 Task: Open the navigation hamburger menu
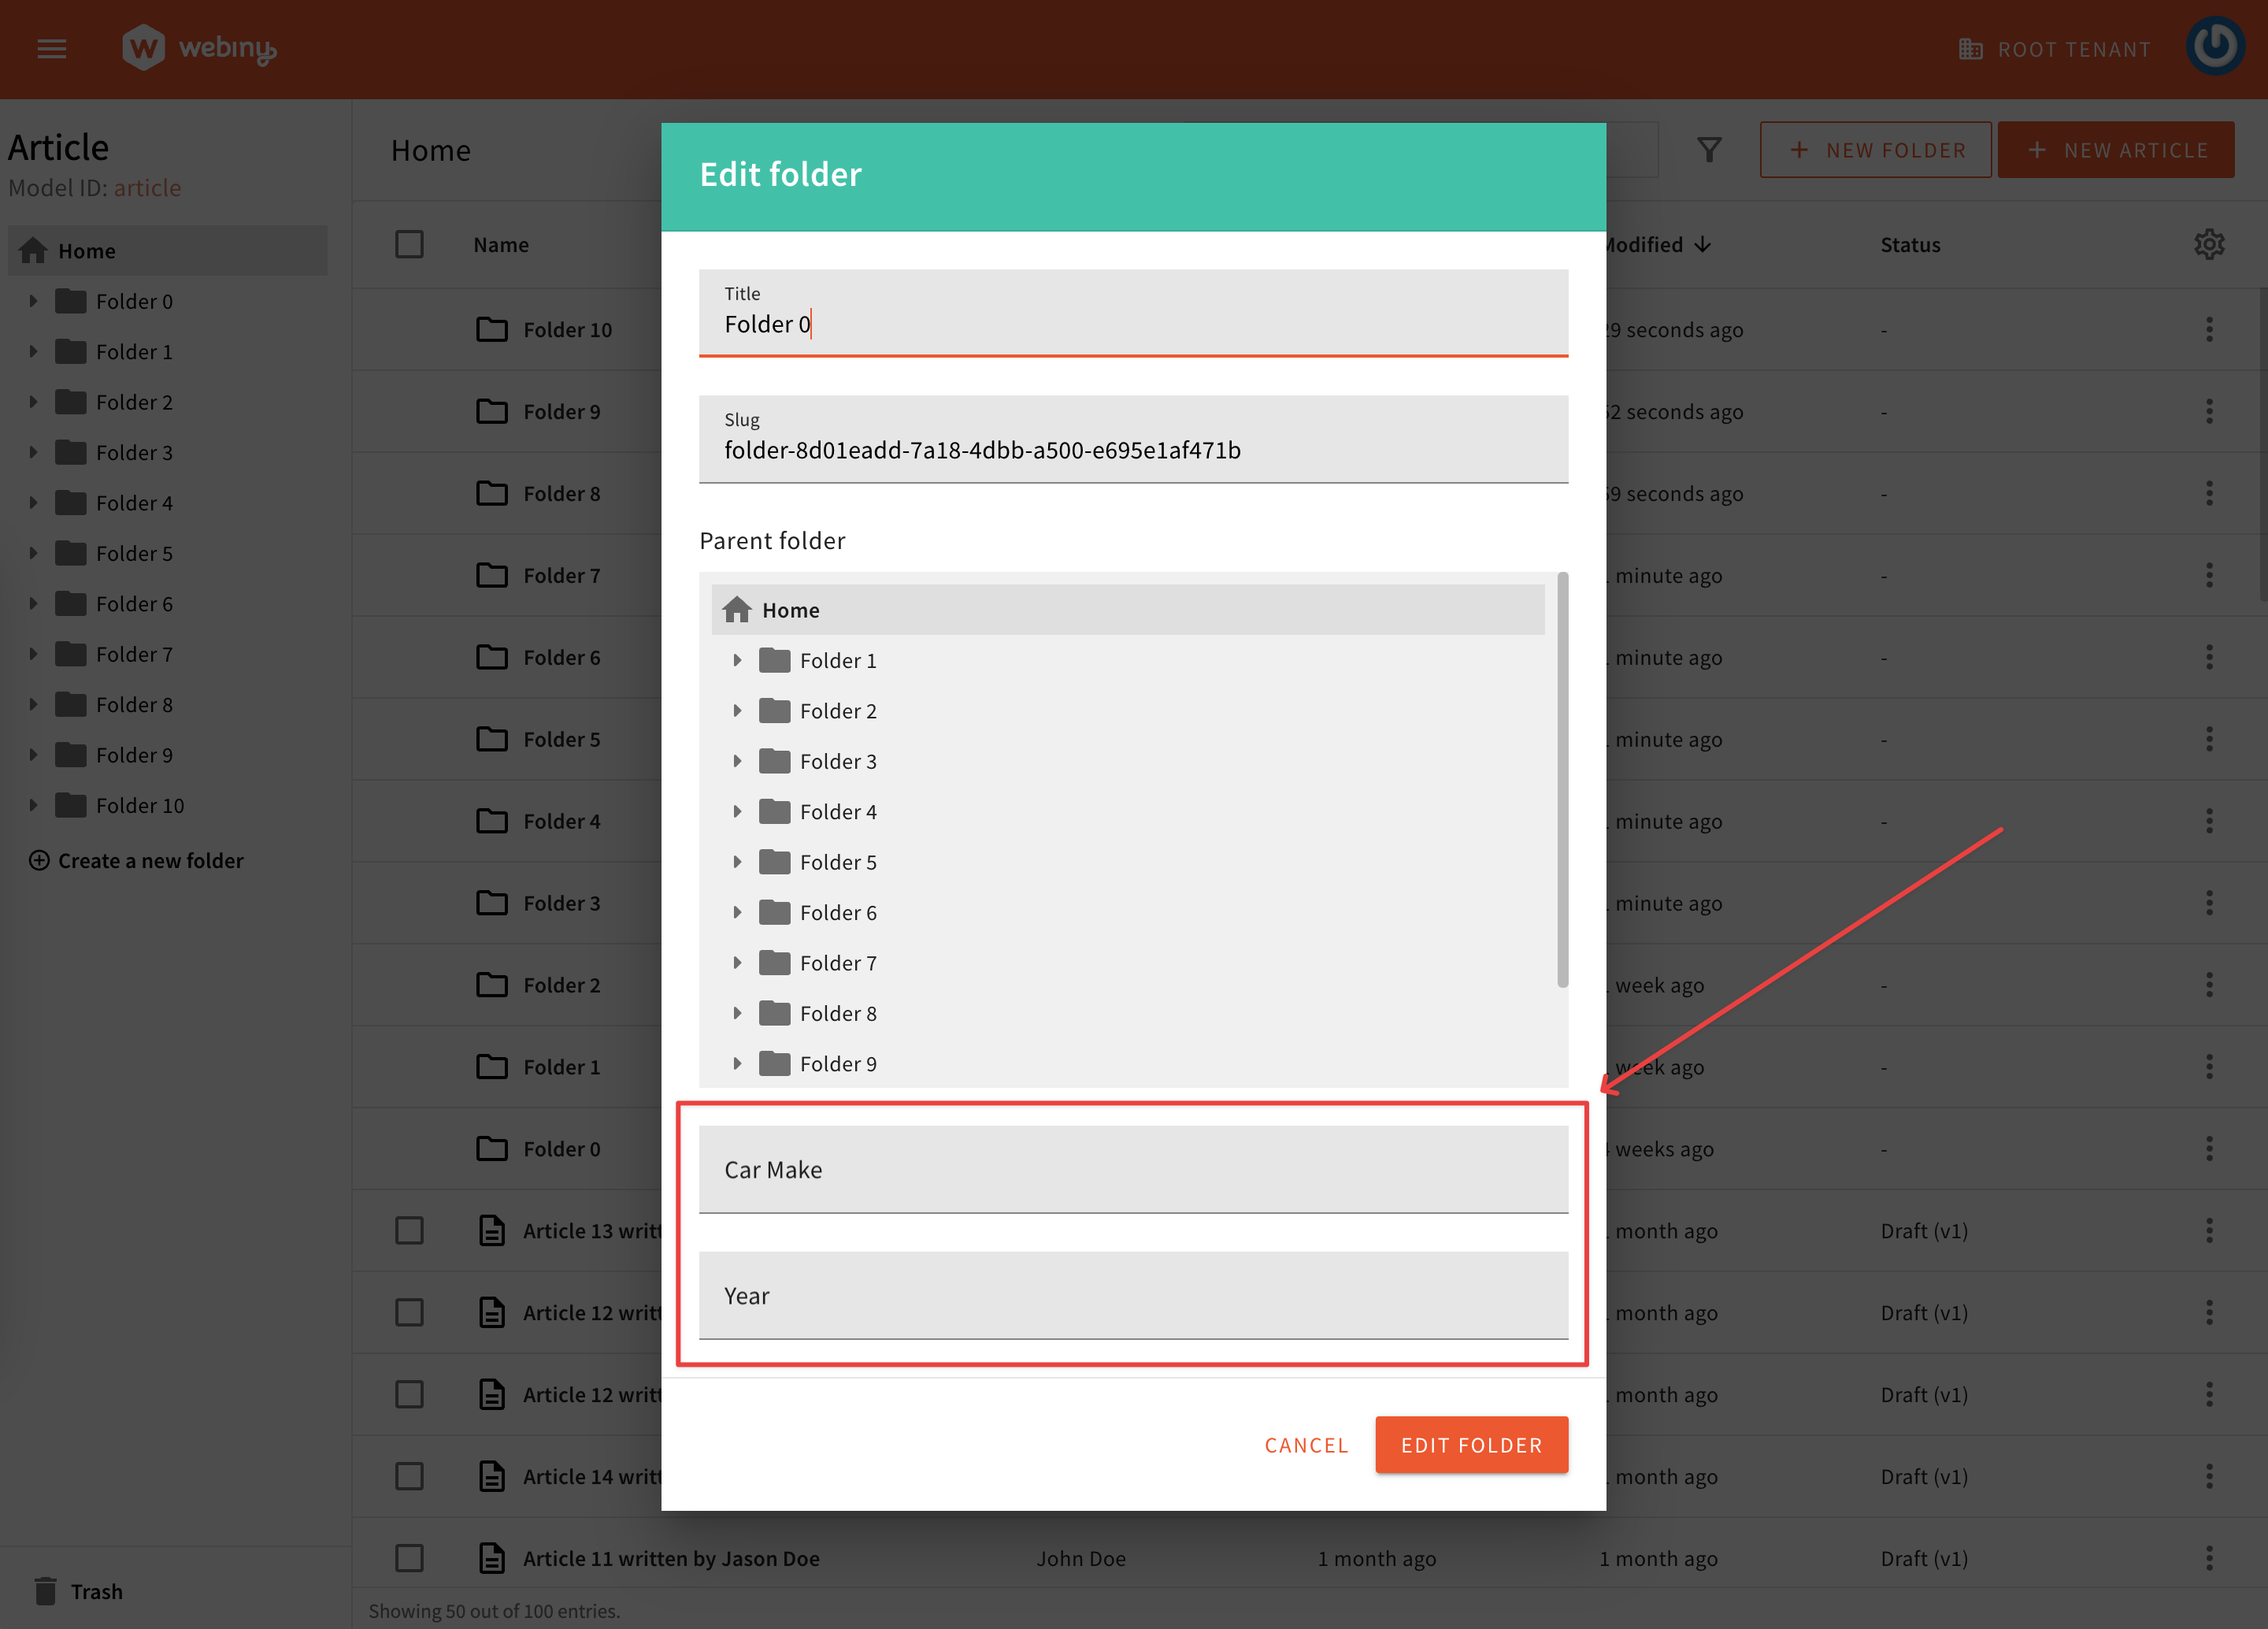coord(51,48)
